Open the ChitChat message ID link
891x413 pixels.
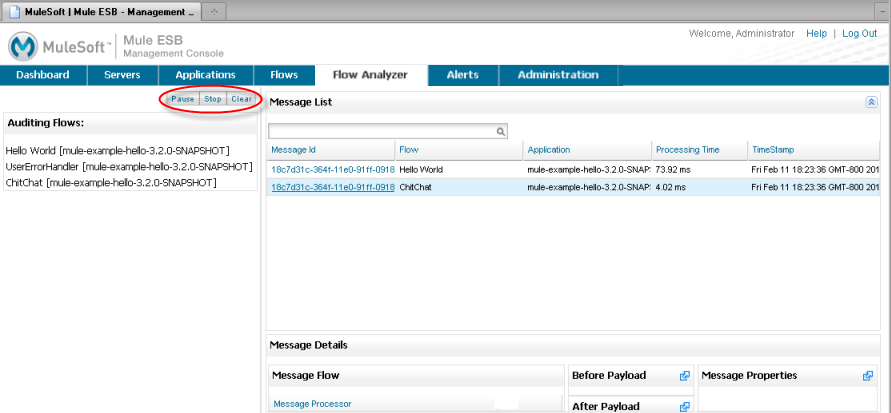click(332, 187)
